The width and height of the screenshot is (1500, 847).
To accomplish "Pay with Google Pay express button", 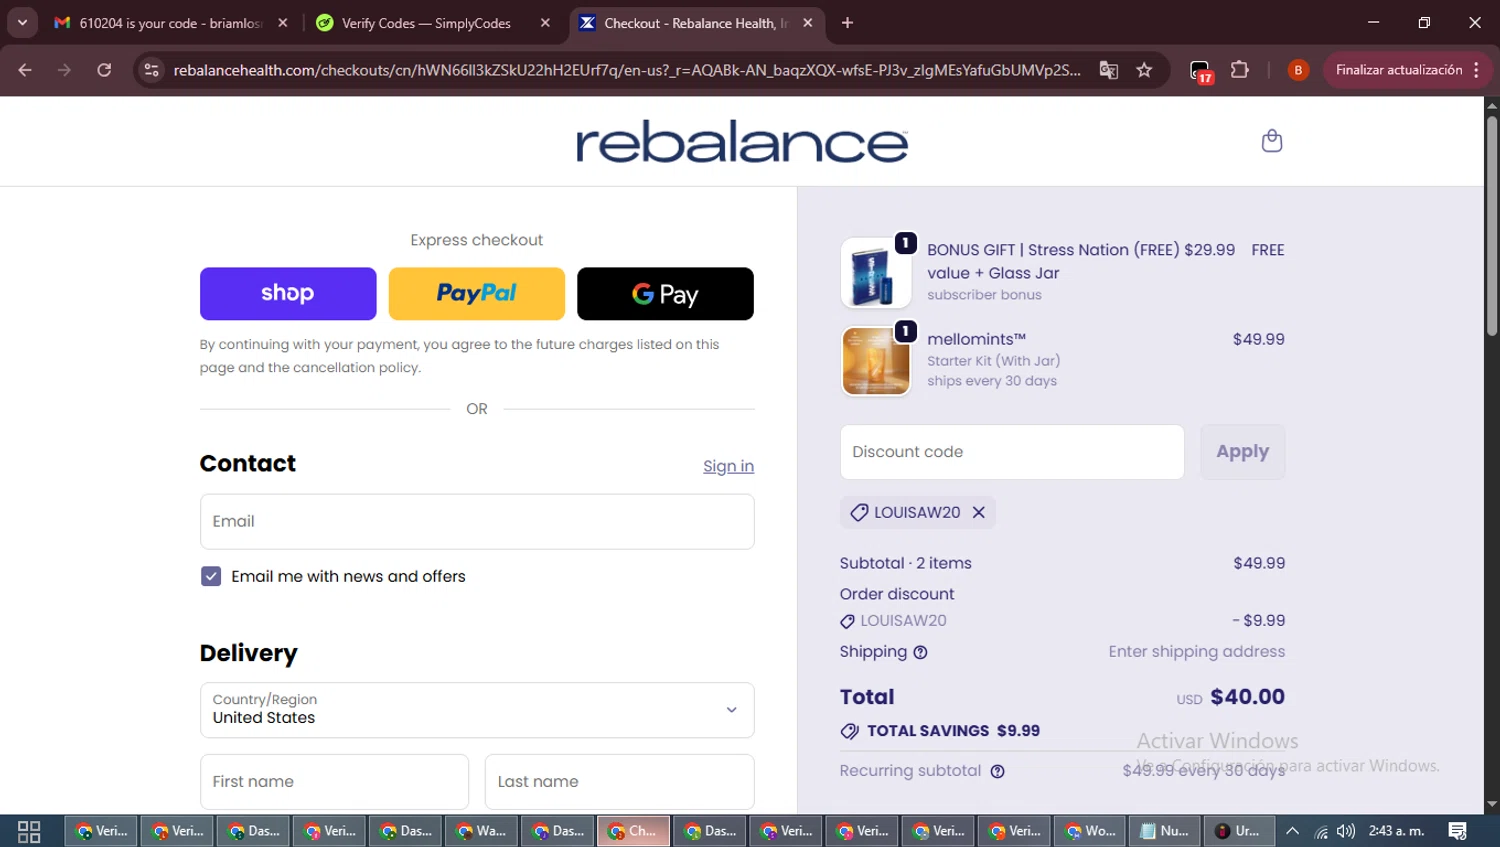I will [x=665, y=293].
